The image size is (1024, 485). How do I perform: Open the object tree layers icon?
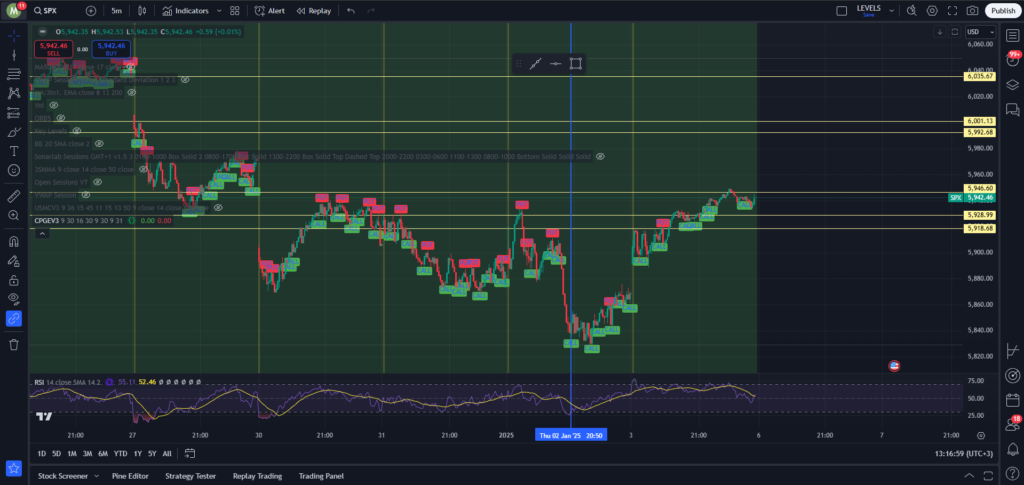(1012, 84)
